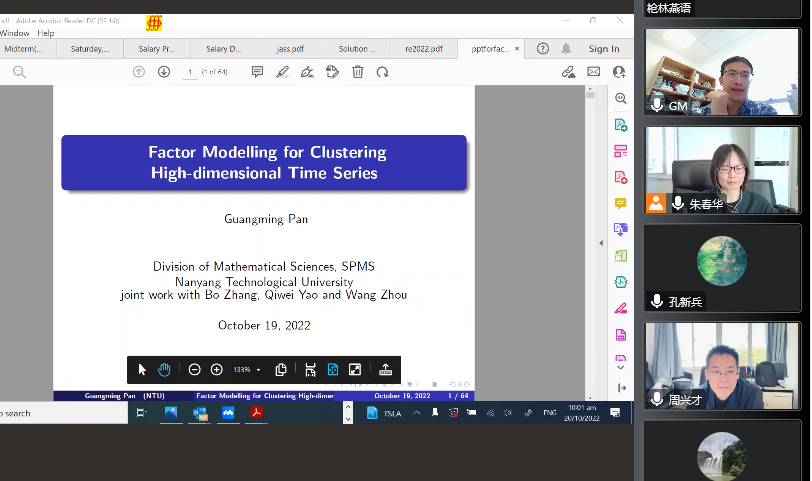Toggle full screen mode in floating toolbar
This screenshot has height=481, width=812.
pyautogui.click(x=354, y=369)
